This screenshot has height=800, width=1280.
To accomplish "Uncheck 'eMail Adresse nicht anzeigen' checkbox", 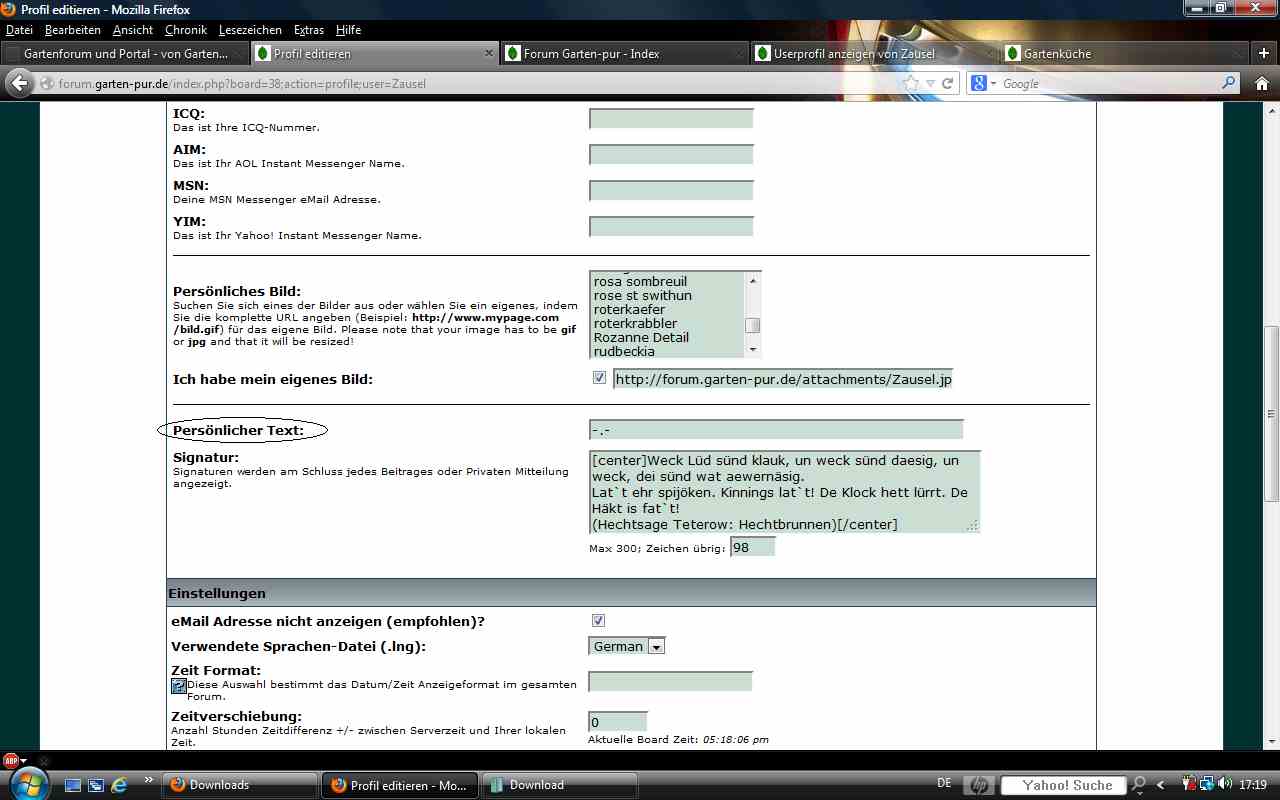I will click(599, 621).
